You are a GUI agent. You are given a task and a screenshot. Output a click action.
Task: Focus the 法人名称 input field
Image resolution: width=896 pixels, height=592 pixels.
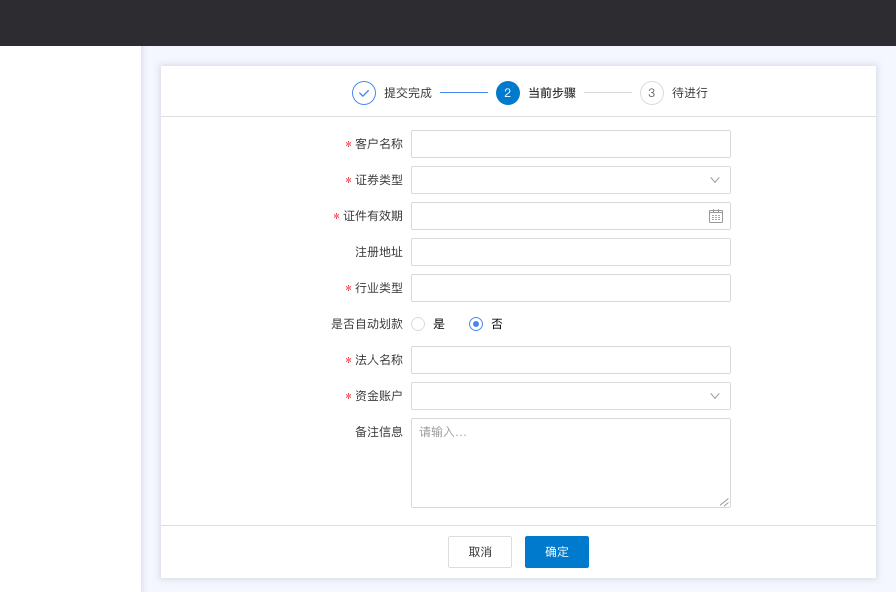tap(571, 360)
